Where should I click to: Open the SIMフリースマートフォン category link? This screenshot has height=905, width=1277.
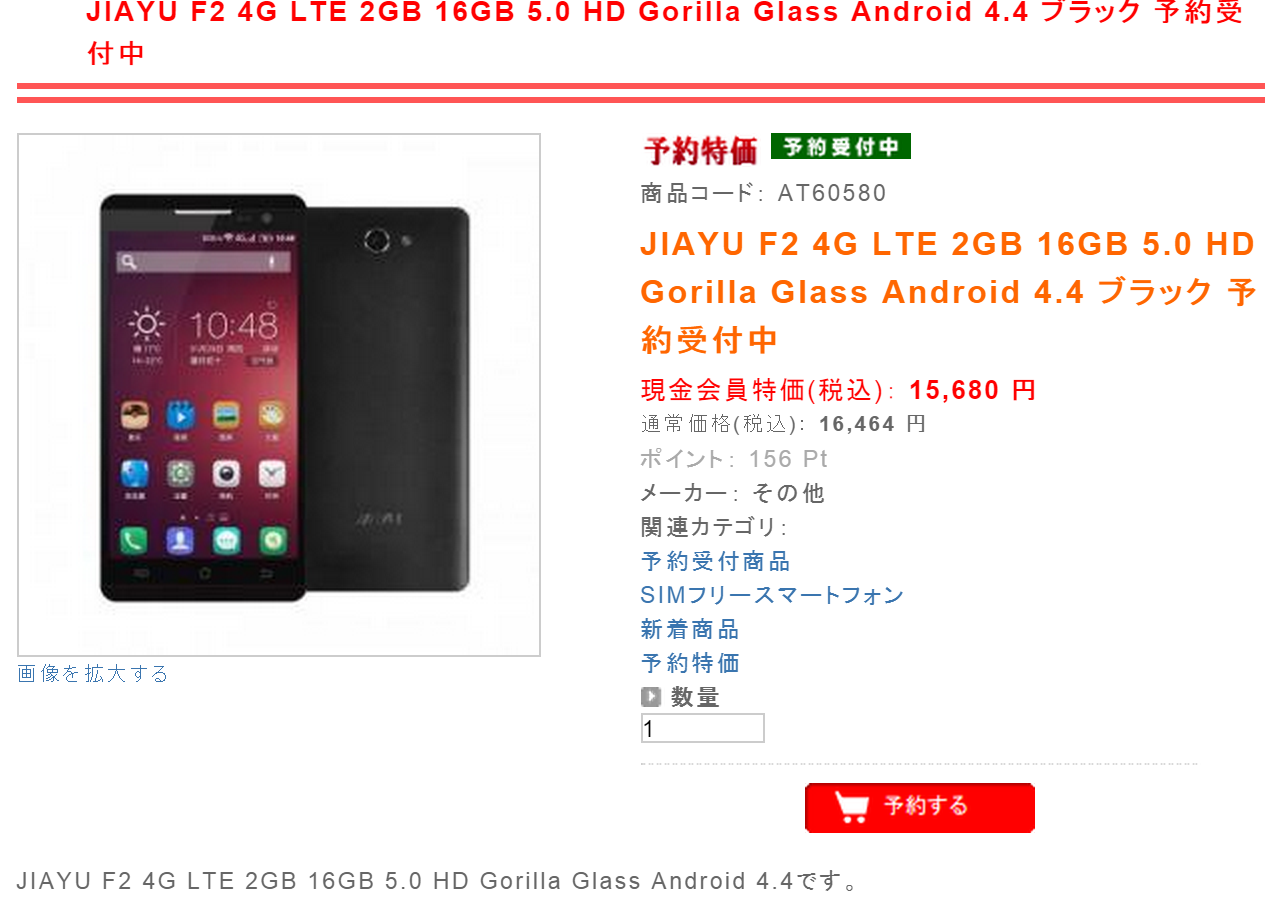click(772, 595)
